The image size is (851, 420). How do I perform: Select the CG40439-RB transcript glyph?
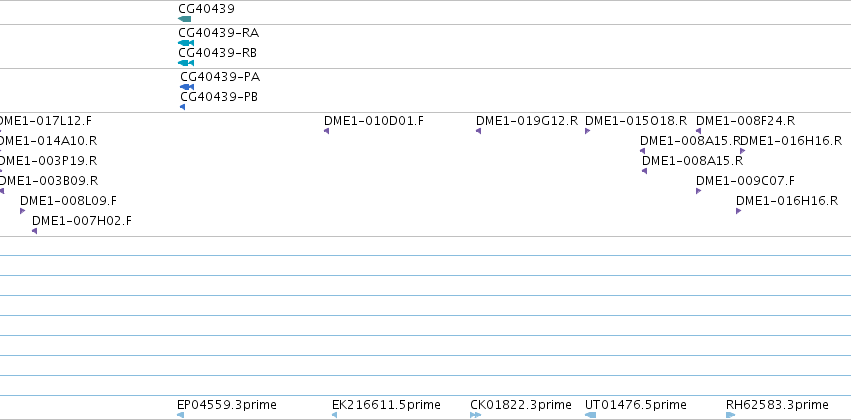tap(186, 63)
